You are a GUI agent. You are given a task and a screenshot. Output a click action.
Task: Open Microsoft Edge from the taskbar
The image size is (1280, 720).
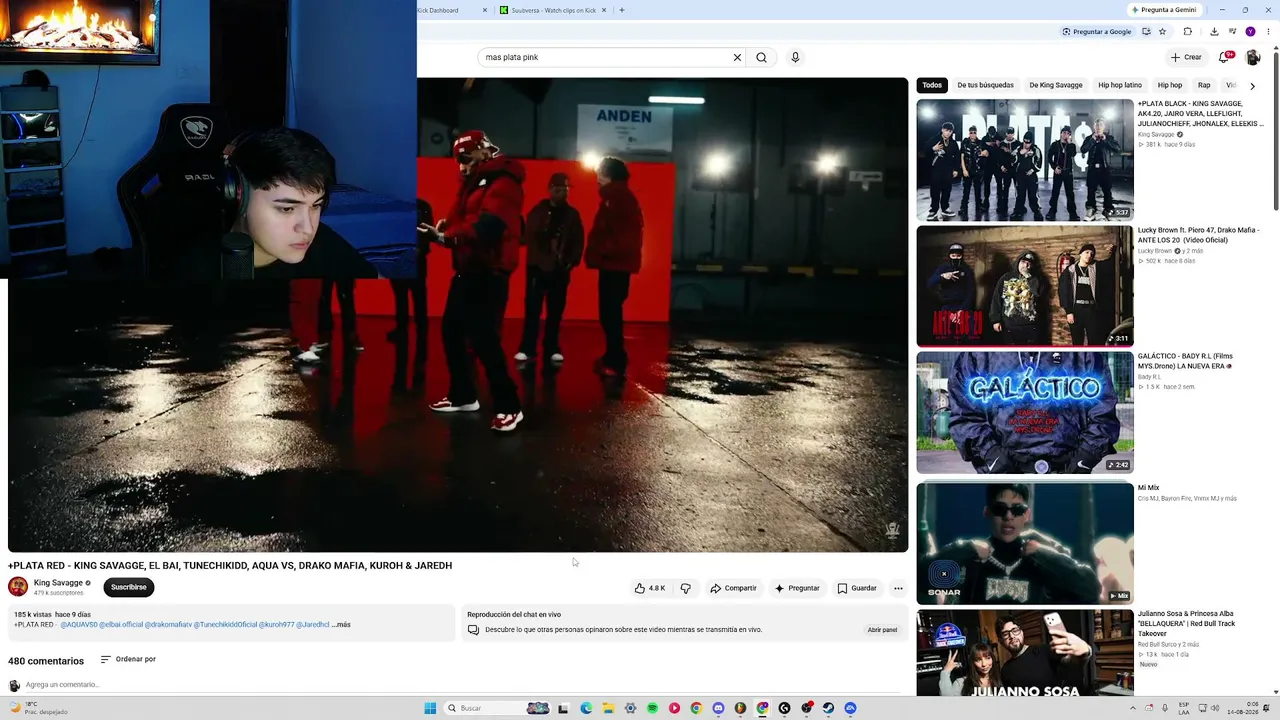[x=586, y=708]
